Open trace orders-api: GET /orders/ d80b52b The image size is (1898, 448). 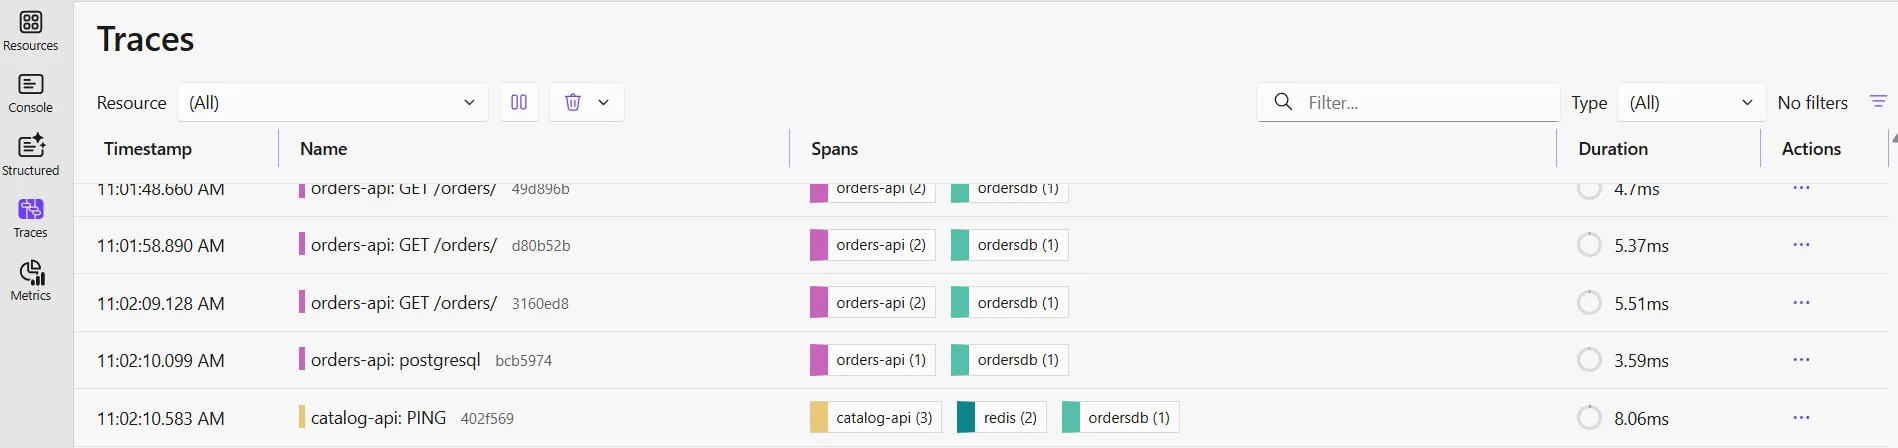coord(404,245)
